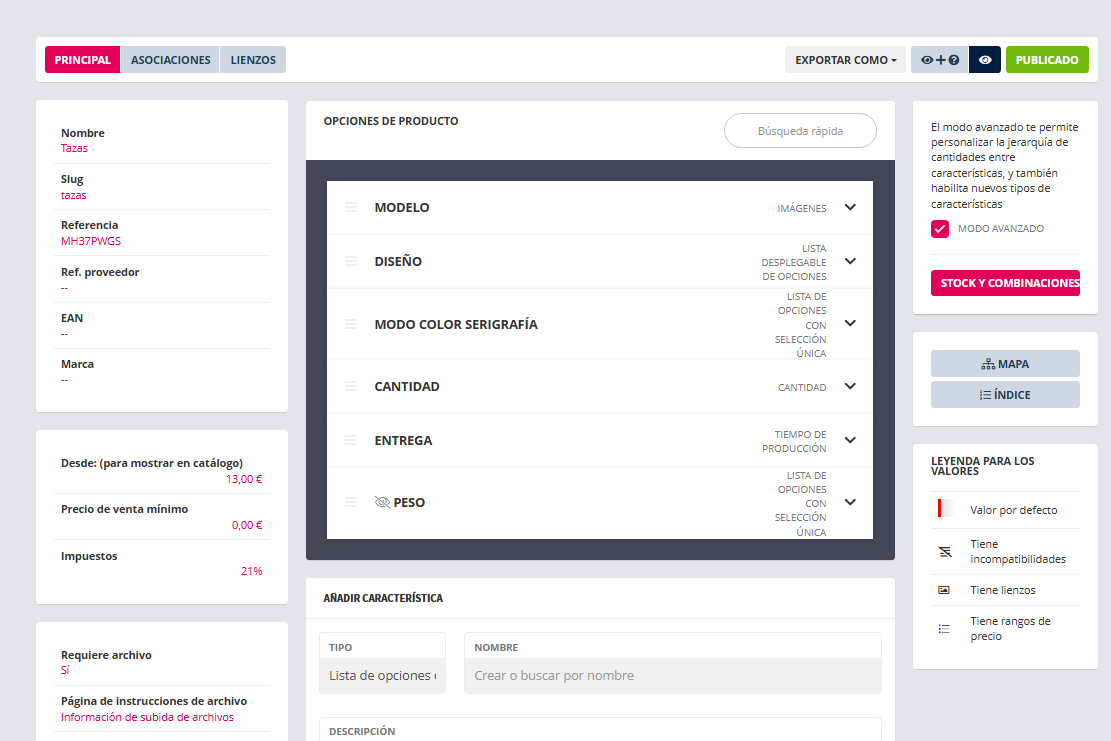Expand the MODELO option chevron
This screenshot has width=1111, height=741.
click(850, 207)
